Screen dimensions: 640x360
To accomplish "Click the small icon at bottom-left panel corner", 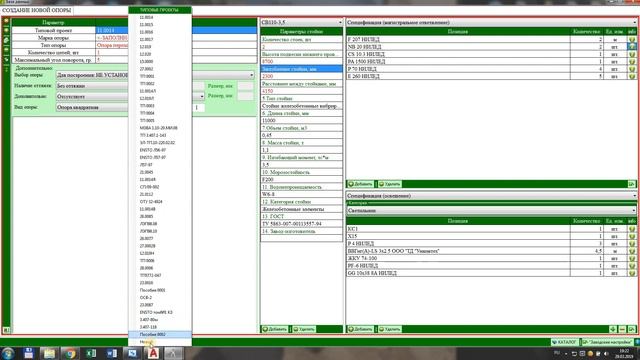I will click(6, 329).
